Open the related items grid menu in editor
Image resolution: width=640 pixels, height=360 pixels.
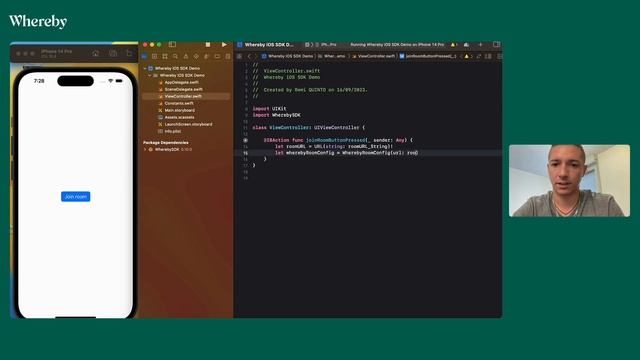239,56
